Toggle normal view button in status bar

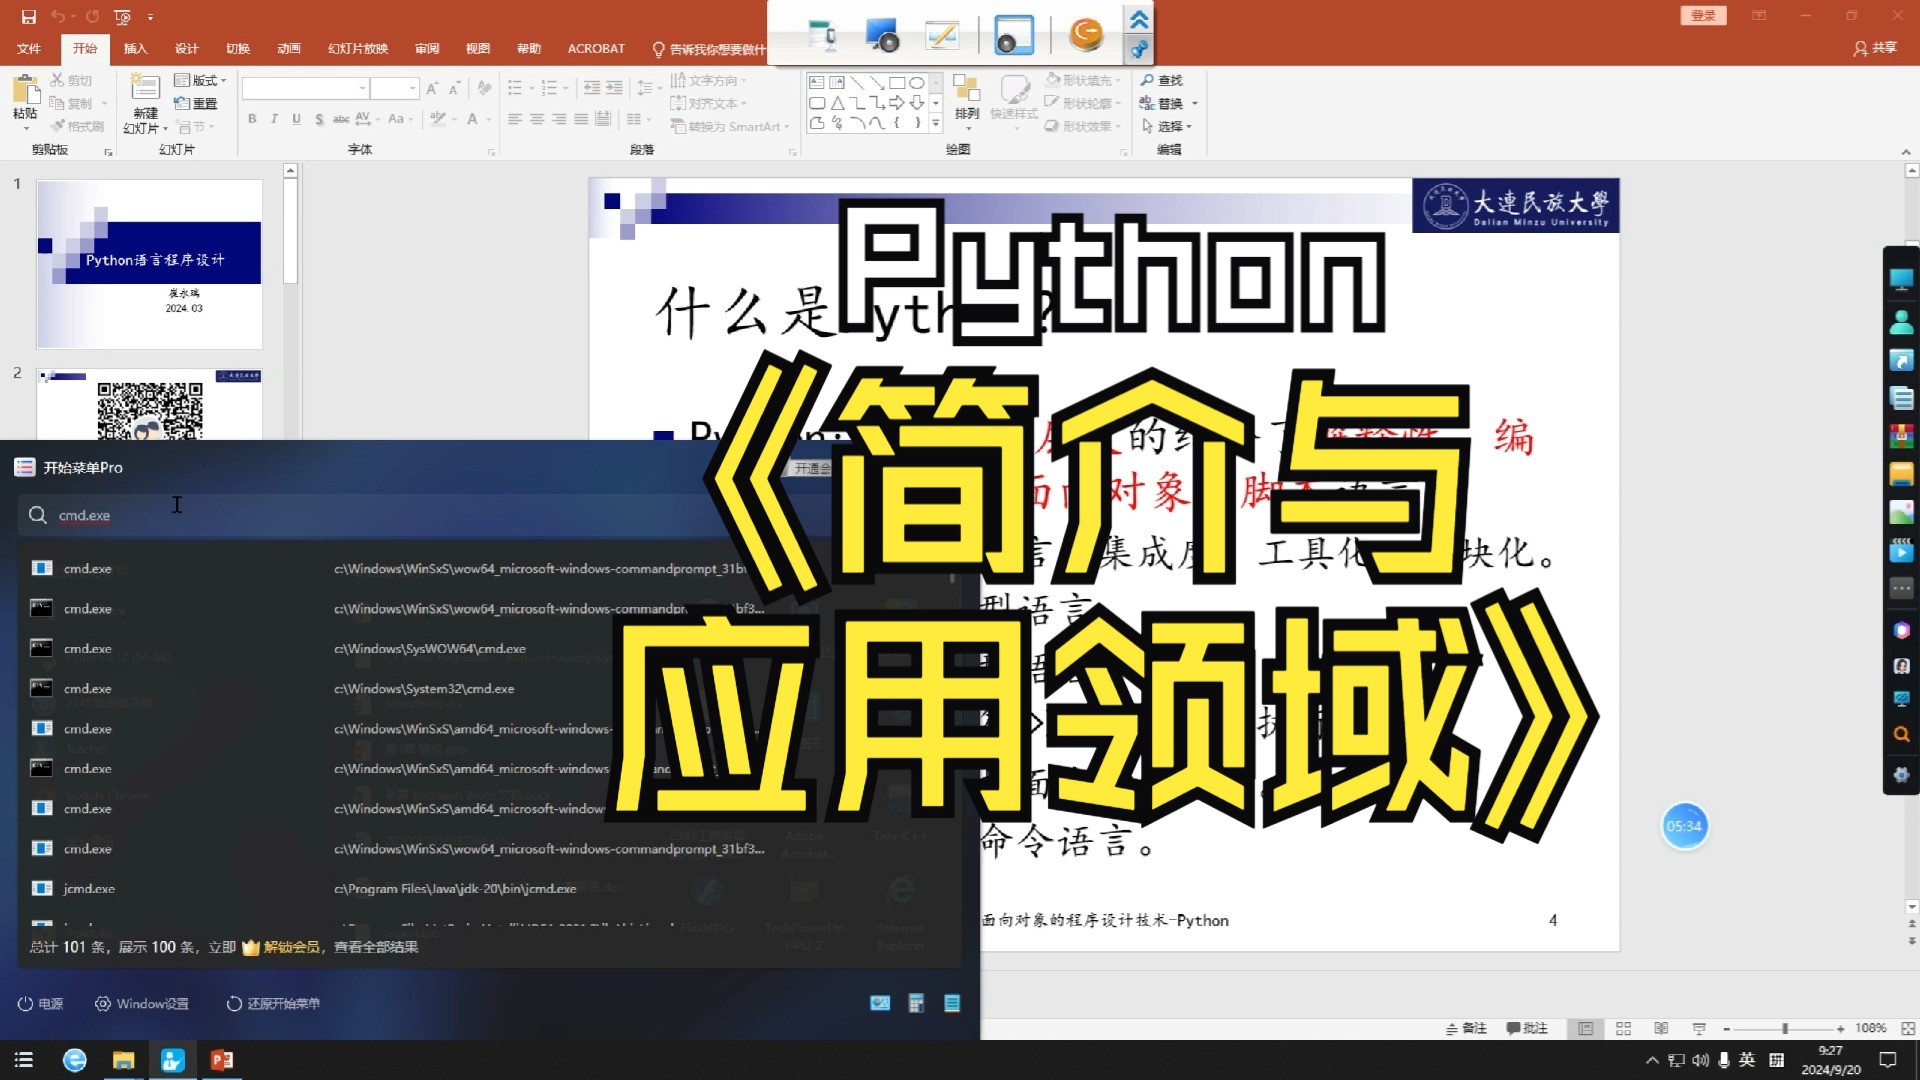coord(1585,1028)
